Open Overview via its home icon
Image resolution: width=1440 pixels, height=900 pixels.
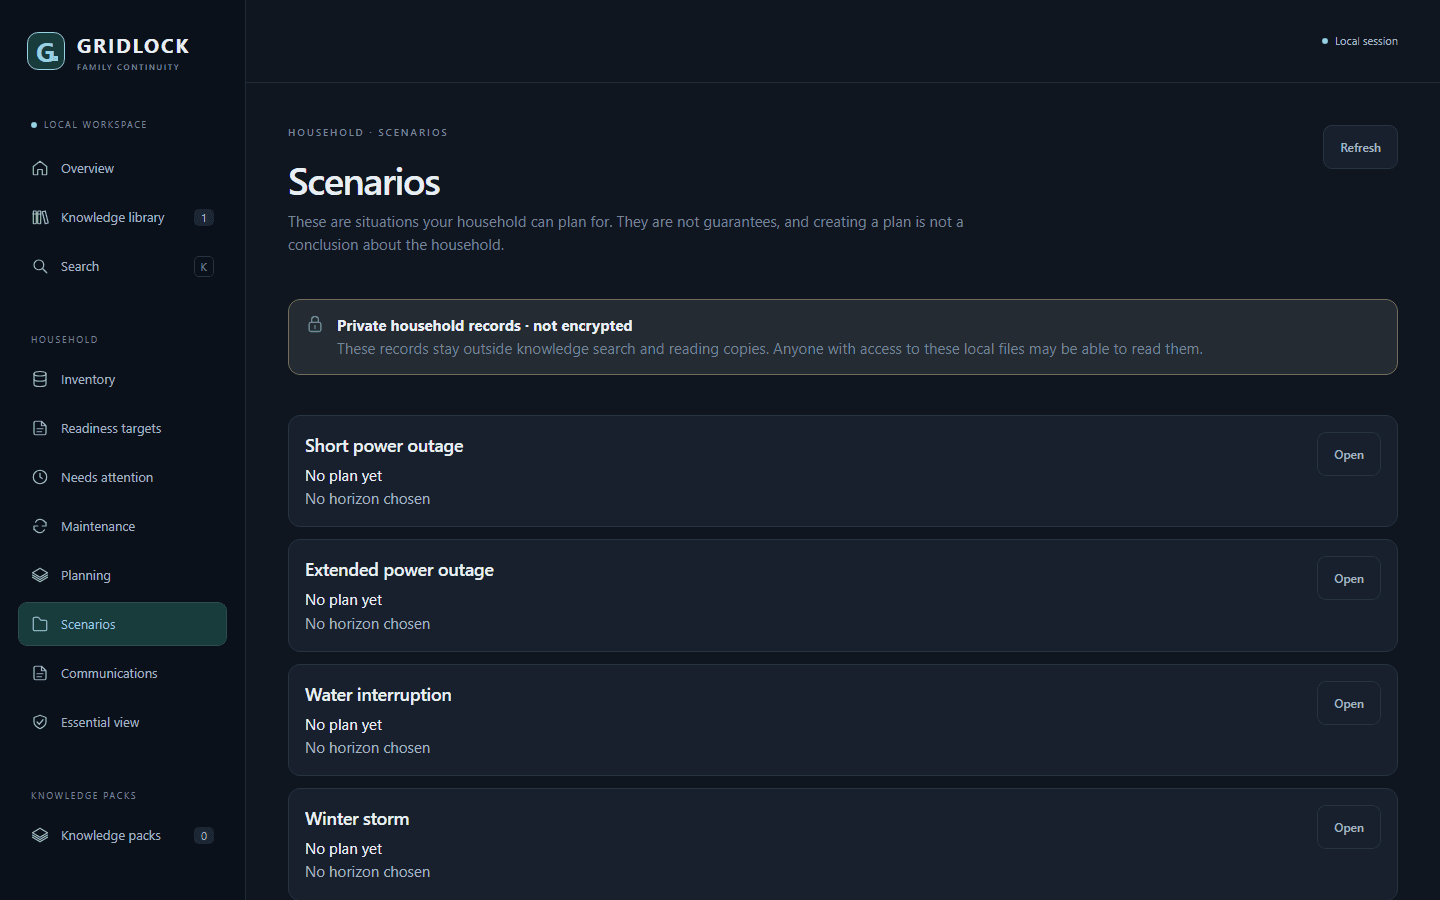(x=40, y=168)
